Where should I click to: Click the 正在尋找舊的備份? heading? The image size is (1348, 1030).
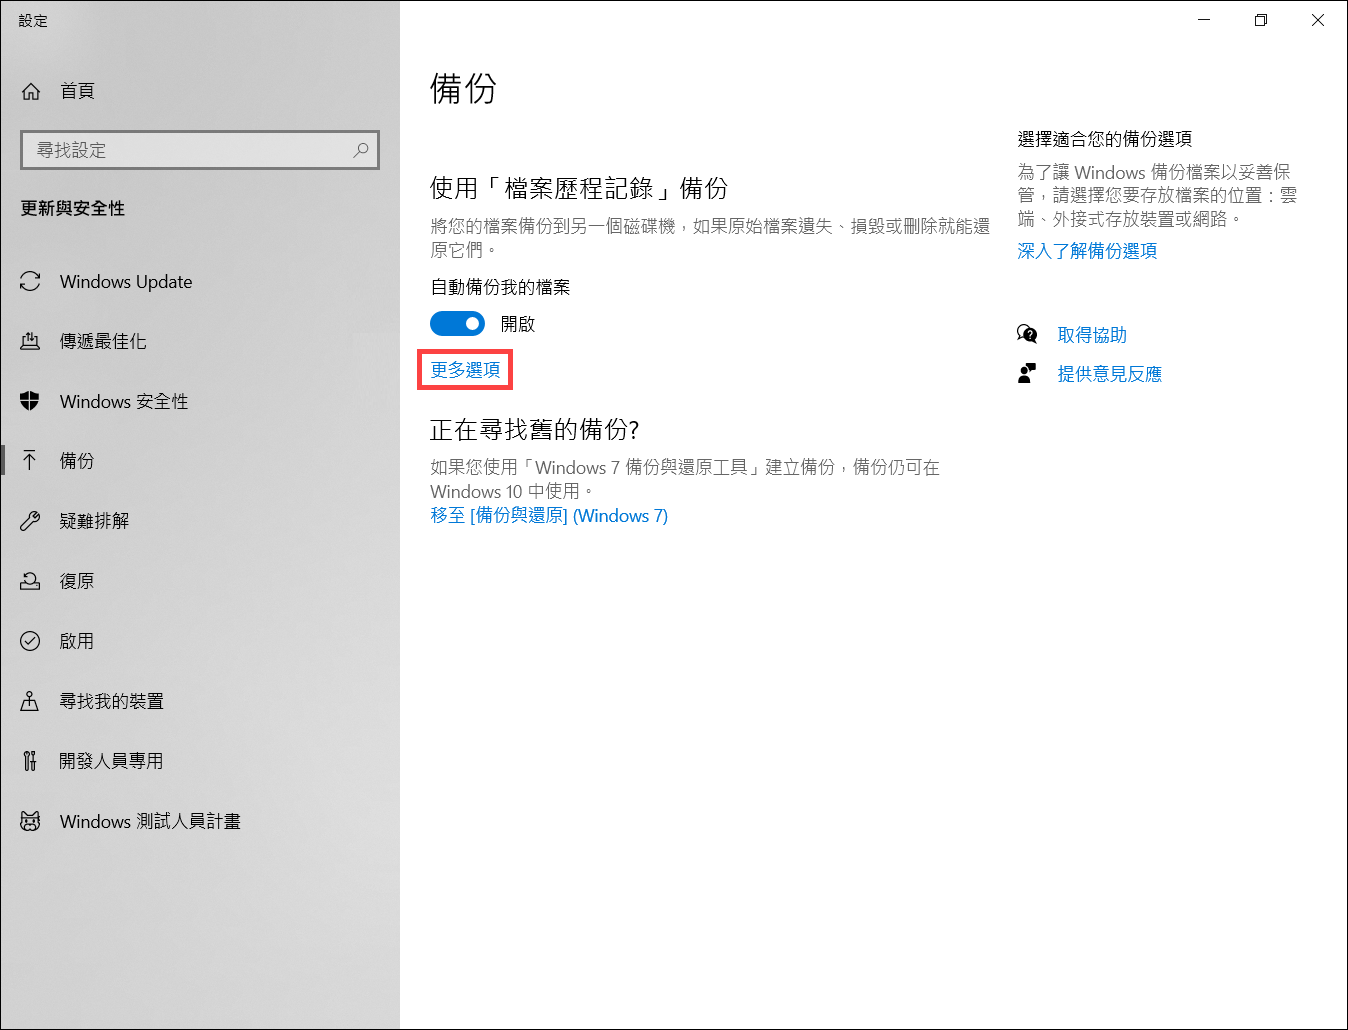click(x=534, y=430)
